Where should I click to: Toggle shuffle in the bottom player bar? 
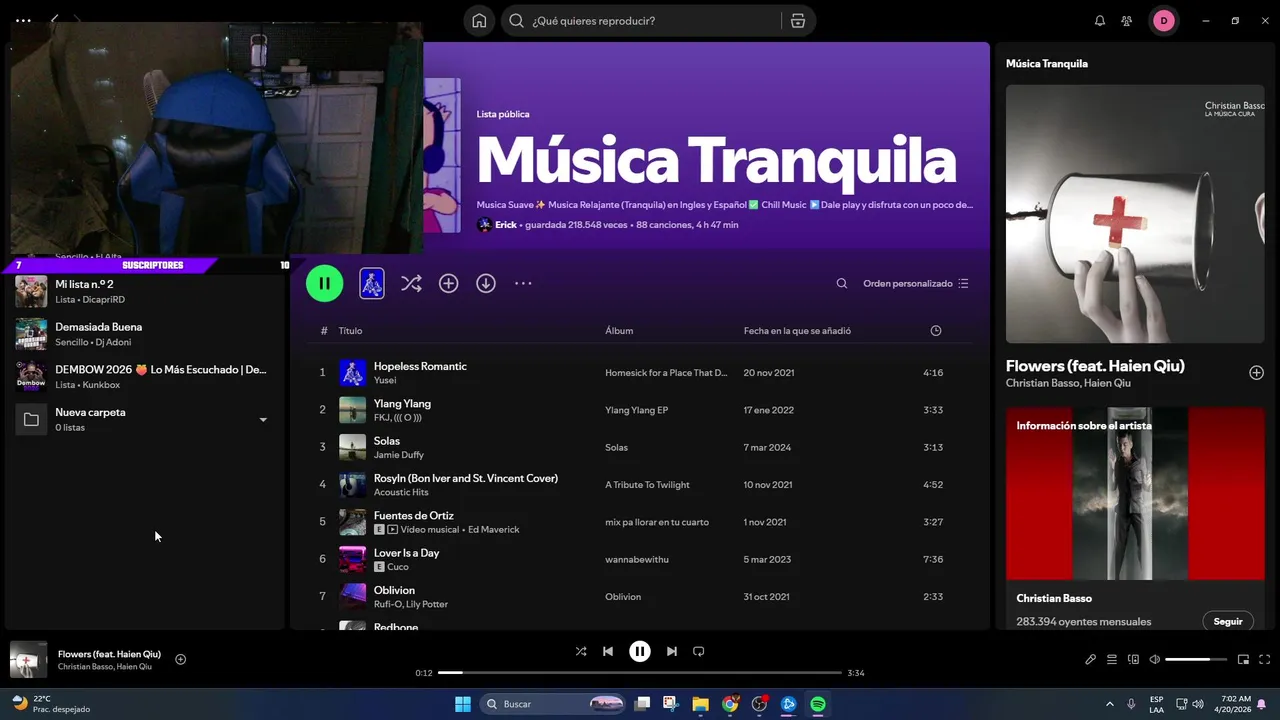pos(581,651)
